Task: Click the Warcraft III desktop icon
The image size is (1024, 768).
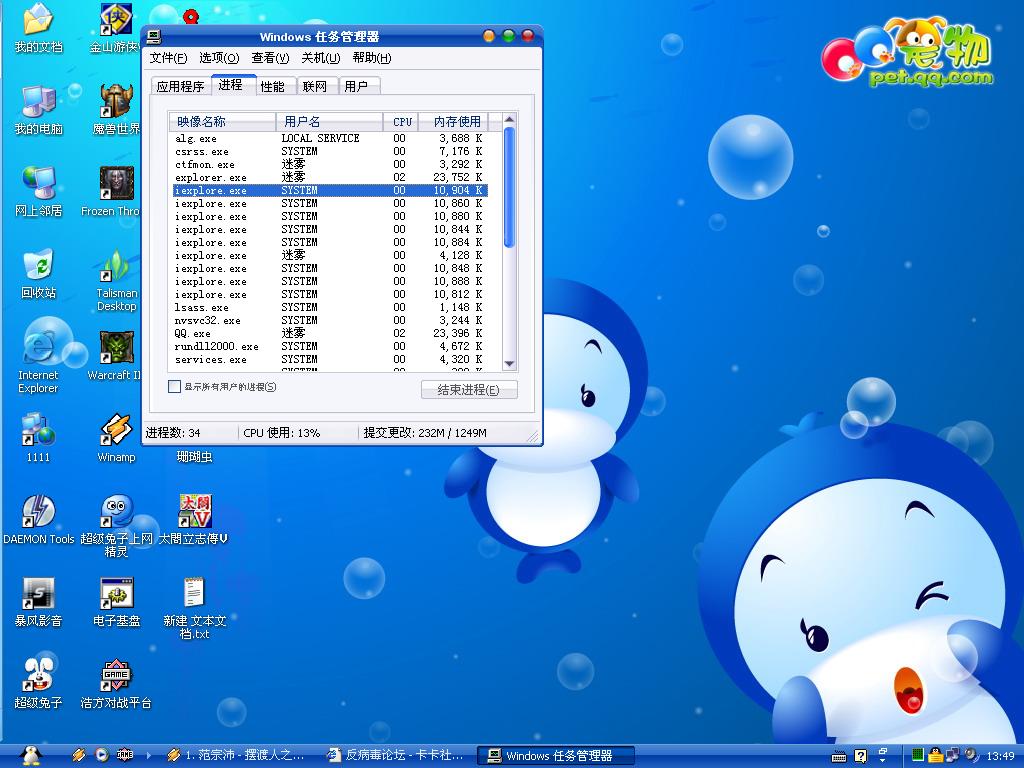Action: (x=116, y=348)
